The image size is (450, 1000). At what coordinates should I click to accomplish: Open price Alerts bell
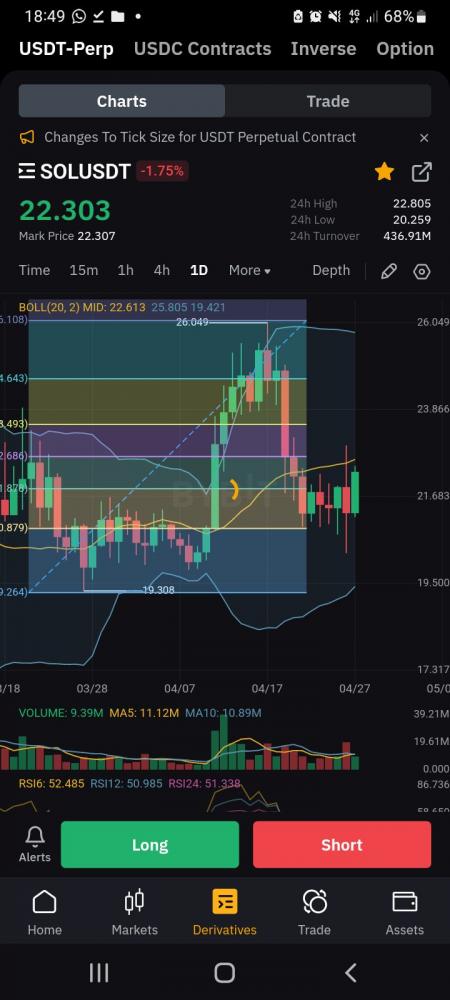pyautogui.click(x=34, y=844)
